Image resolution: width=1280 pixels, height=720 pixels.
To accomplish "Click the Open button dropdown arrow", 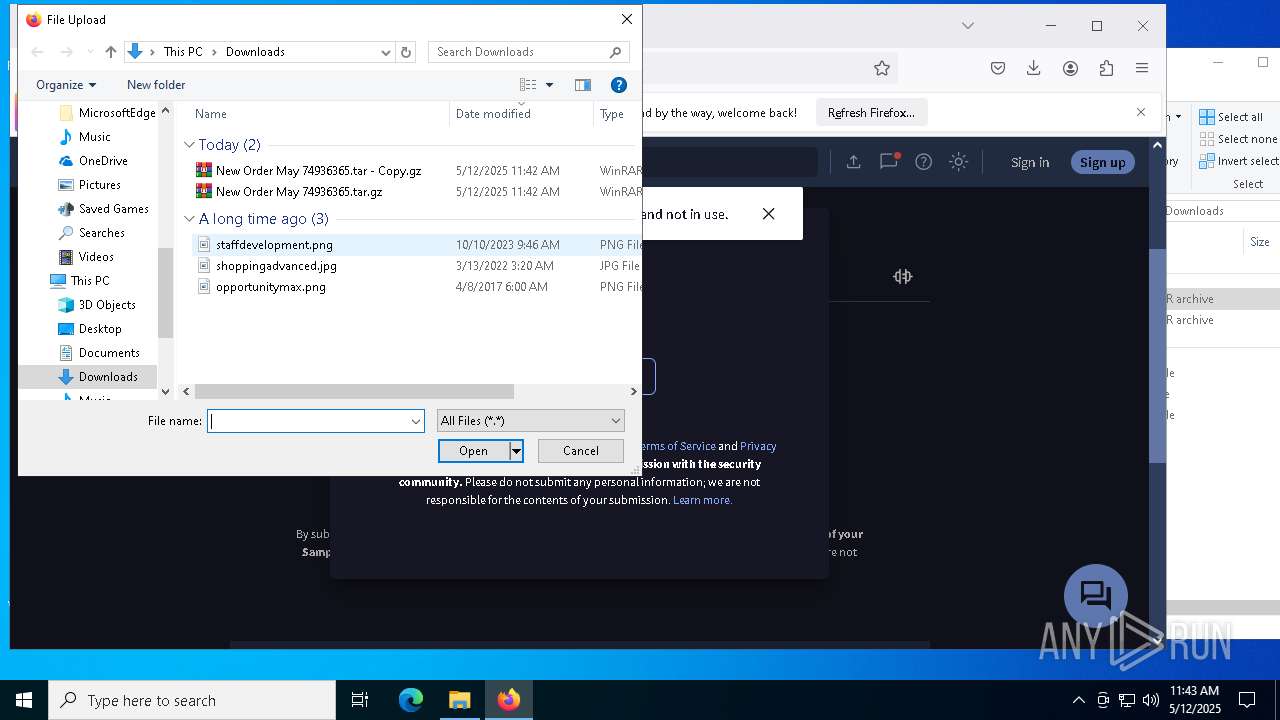I will 516,451.
